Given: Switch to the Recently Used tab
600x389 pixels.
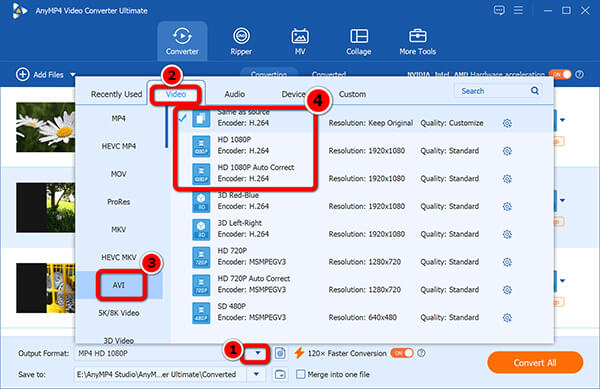Looking at the screenshot, I should (x=116, y=94).
